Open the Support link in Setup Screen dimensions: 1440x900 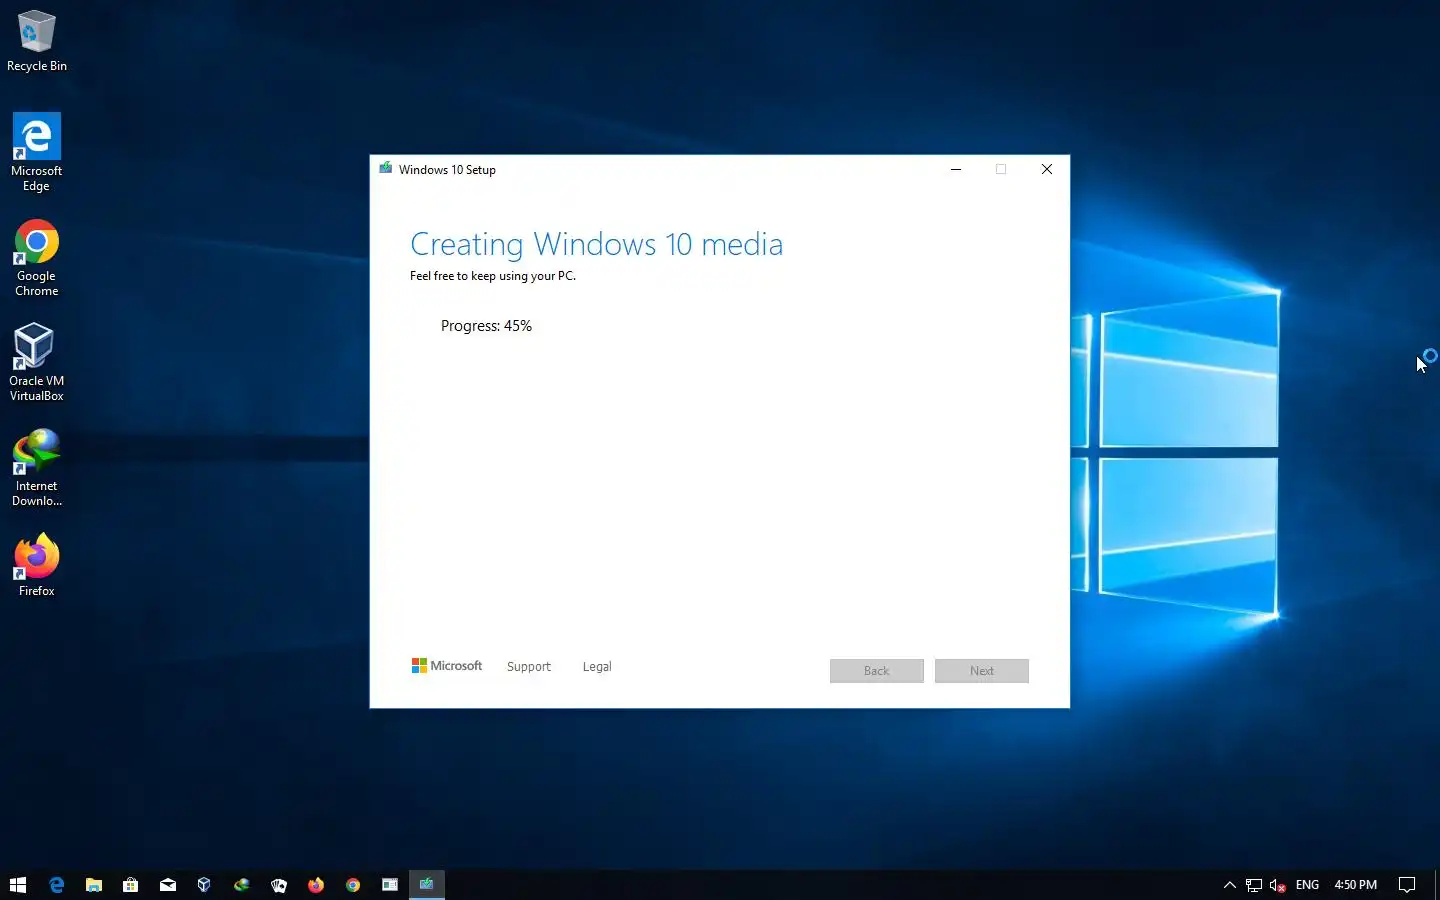point(529,667)
